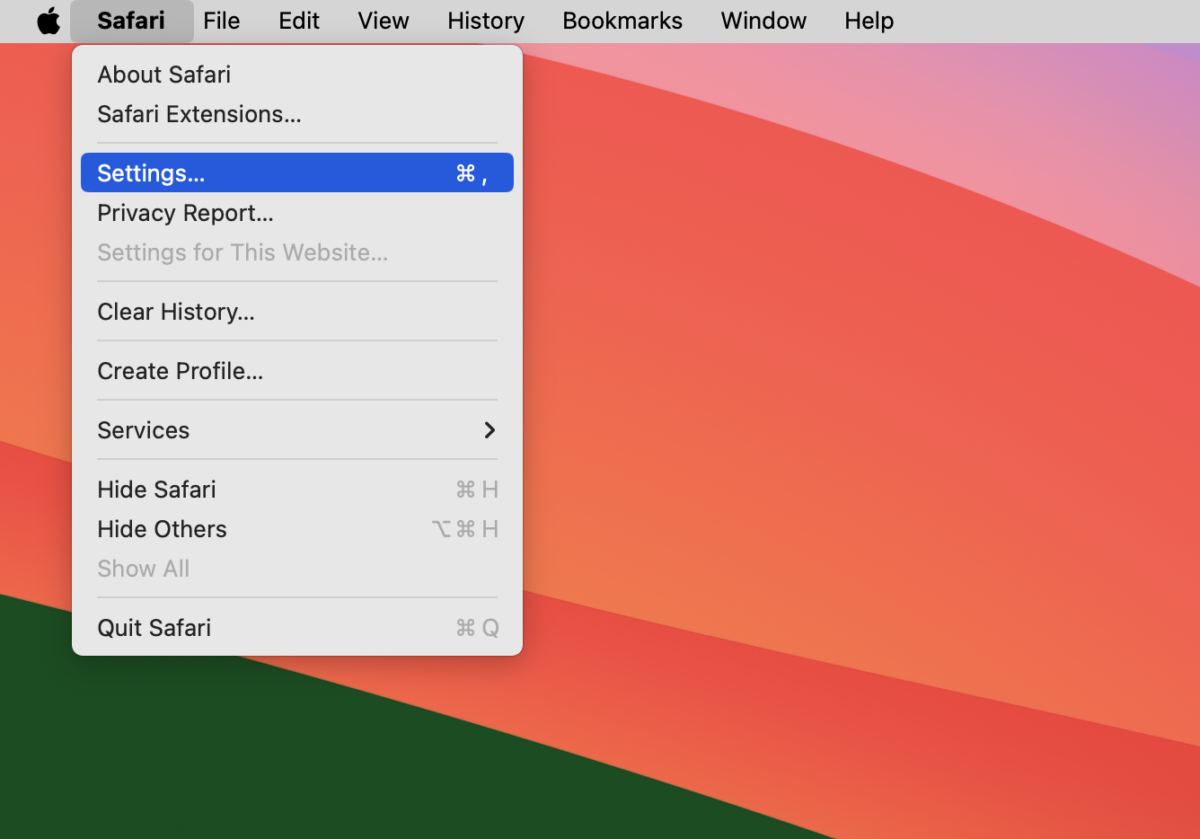
Task: Open the Window menu
Action: coord(763,21)
